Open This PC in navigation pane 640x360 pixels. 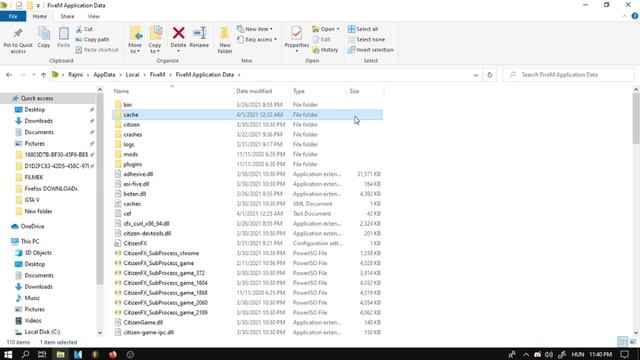click(x=30, y=242)
